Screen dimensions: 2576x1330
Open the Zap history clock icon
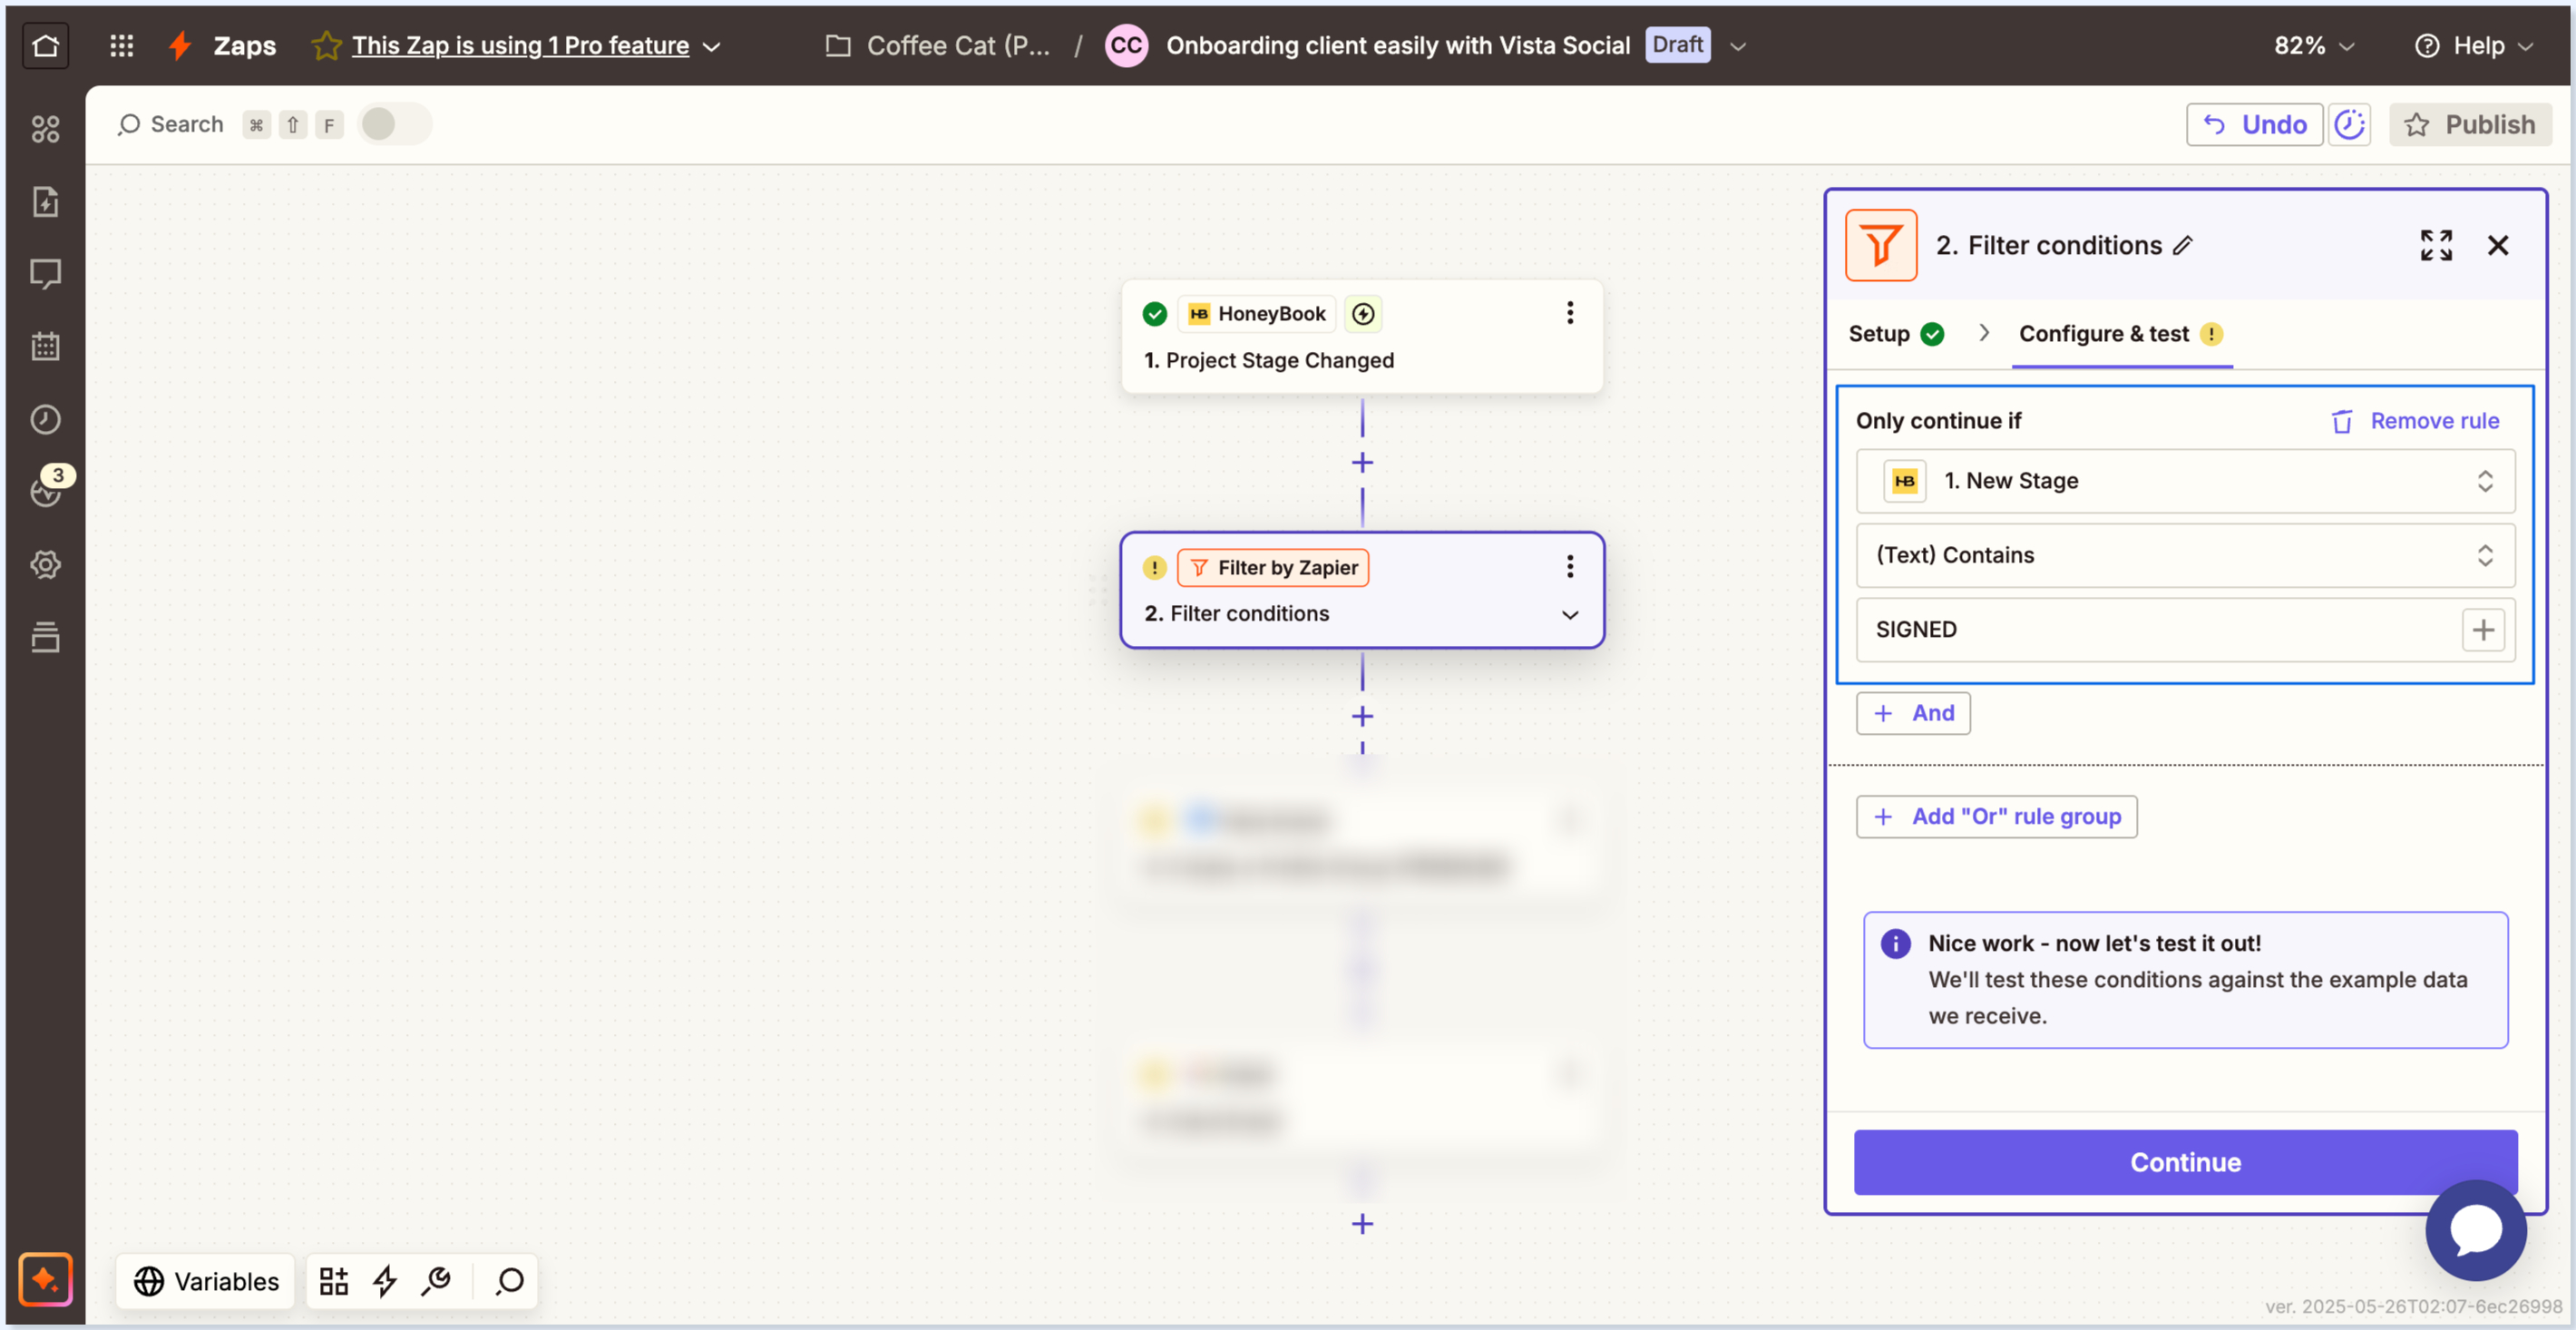[45, 419]
